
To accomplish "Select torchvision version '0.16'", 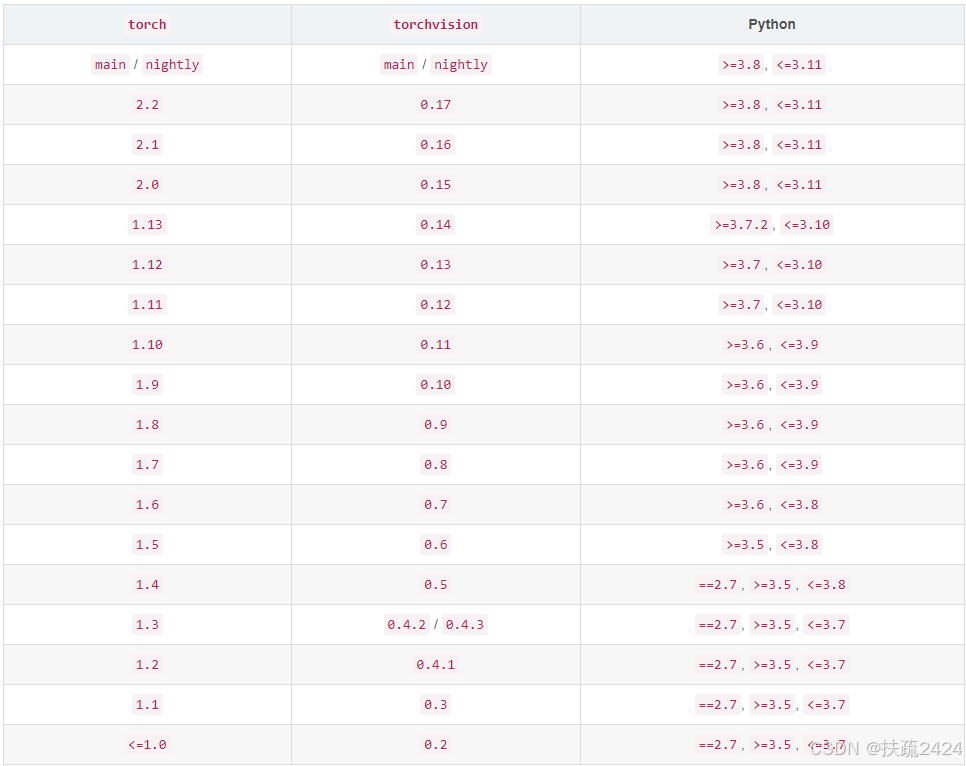I will pyautogui.click(x=436, y=145).
